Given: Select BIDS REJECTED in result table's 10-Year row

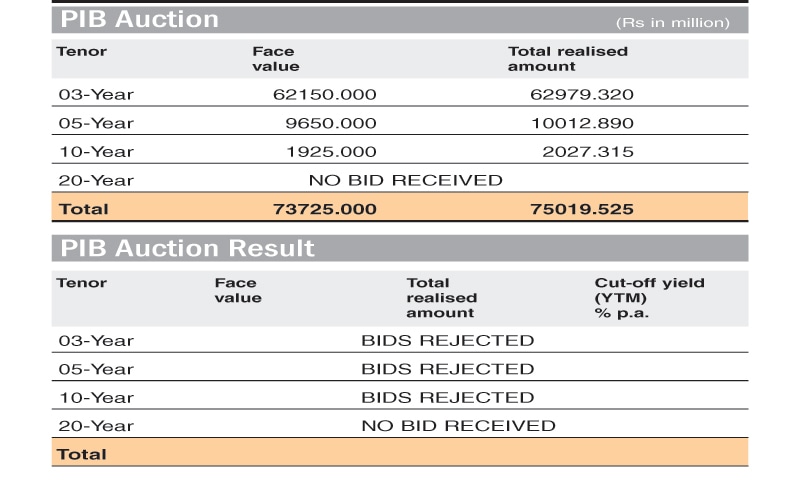Looking at the screenshot, I should [447, 397].
